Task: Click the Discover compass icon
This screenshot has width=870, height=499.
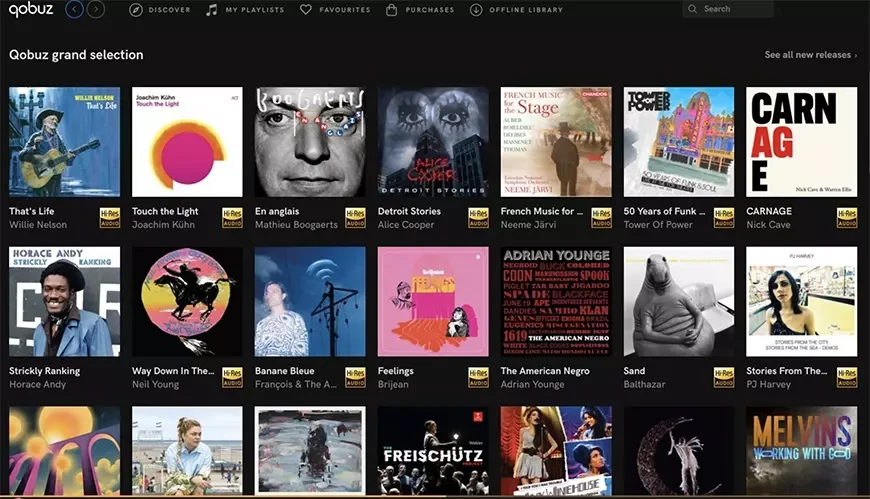Action: click(136, 9)
